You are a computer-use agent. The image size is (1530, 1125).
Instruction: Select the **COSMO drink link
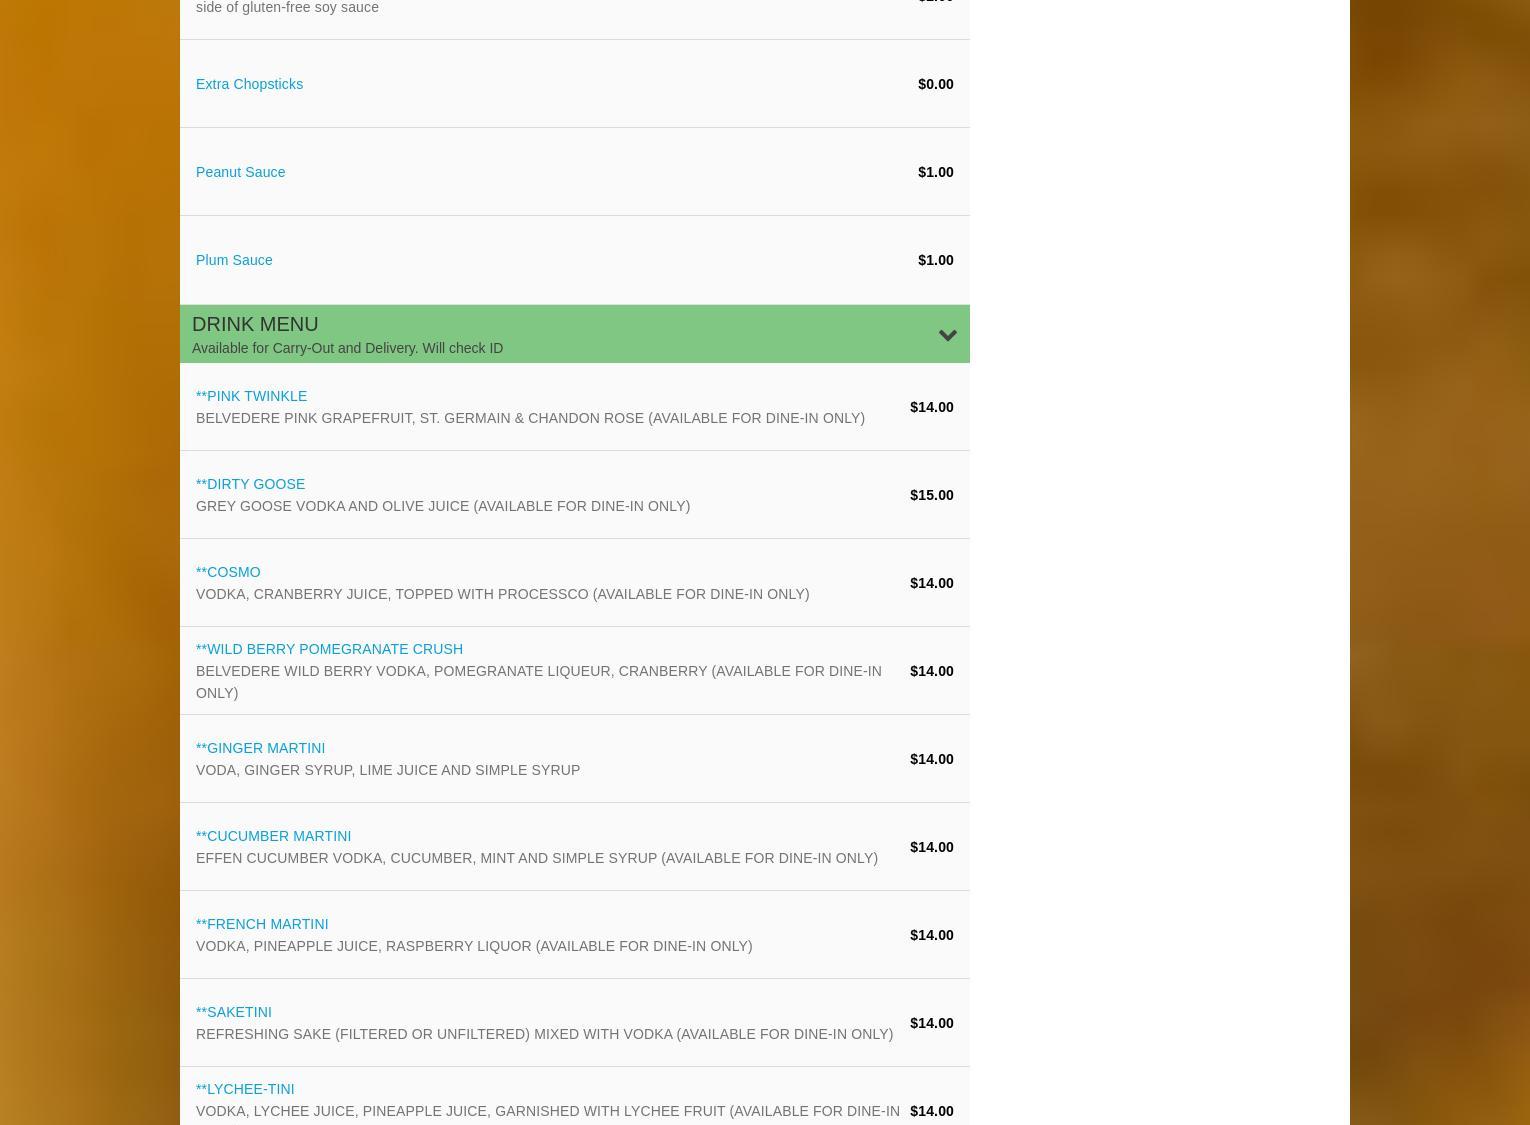(x=228, y=572)
